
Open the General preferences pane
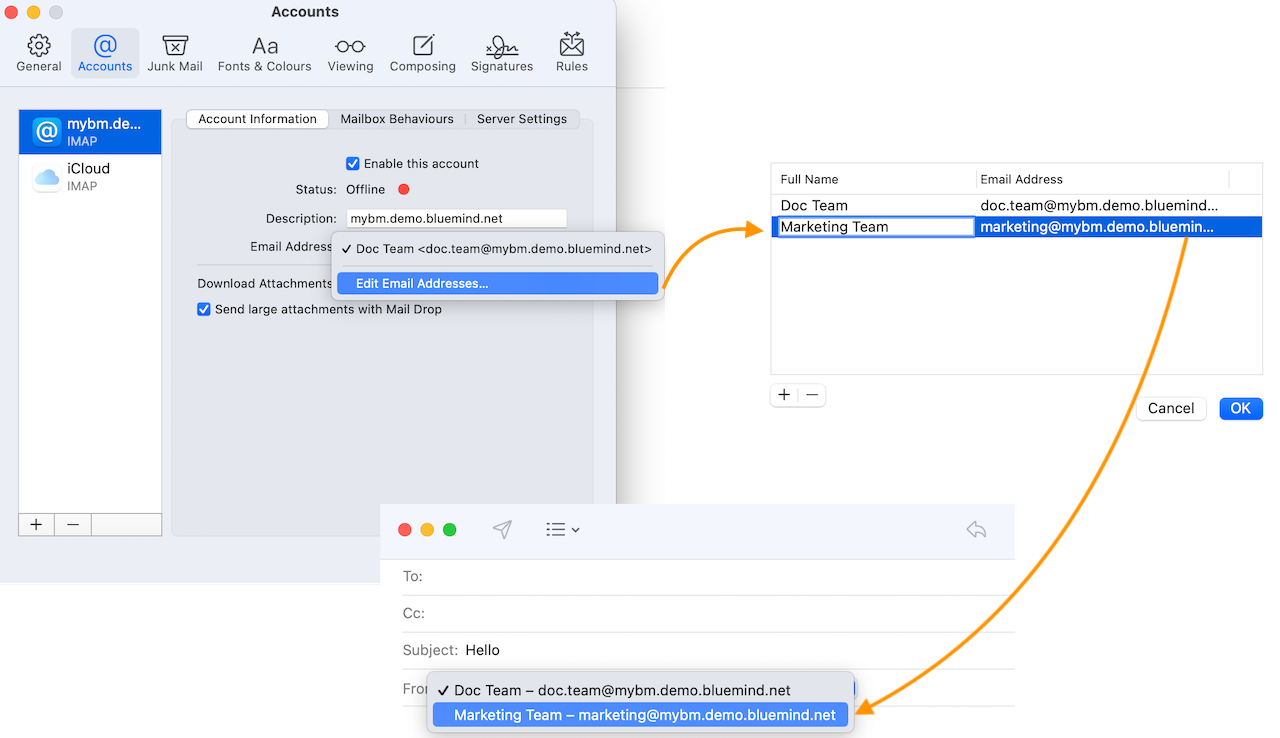(x=39, y=53)
